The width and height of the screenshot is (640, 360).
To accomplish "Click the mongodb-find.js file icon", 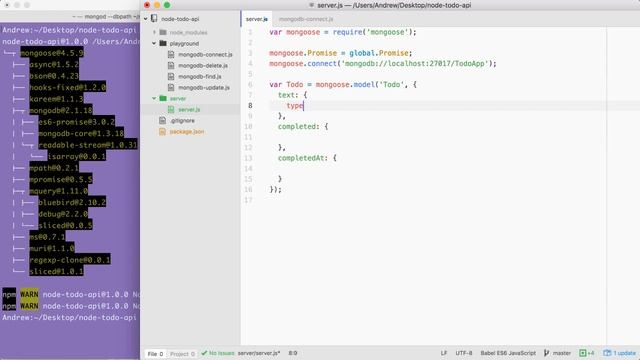I will tap(171, 76).
